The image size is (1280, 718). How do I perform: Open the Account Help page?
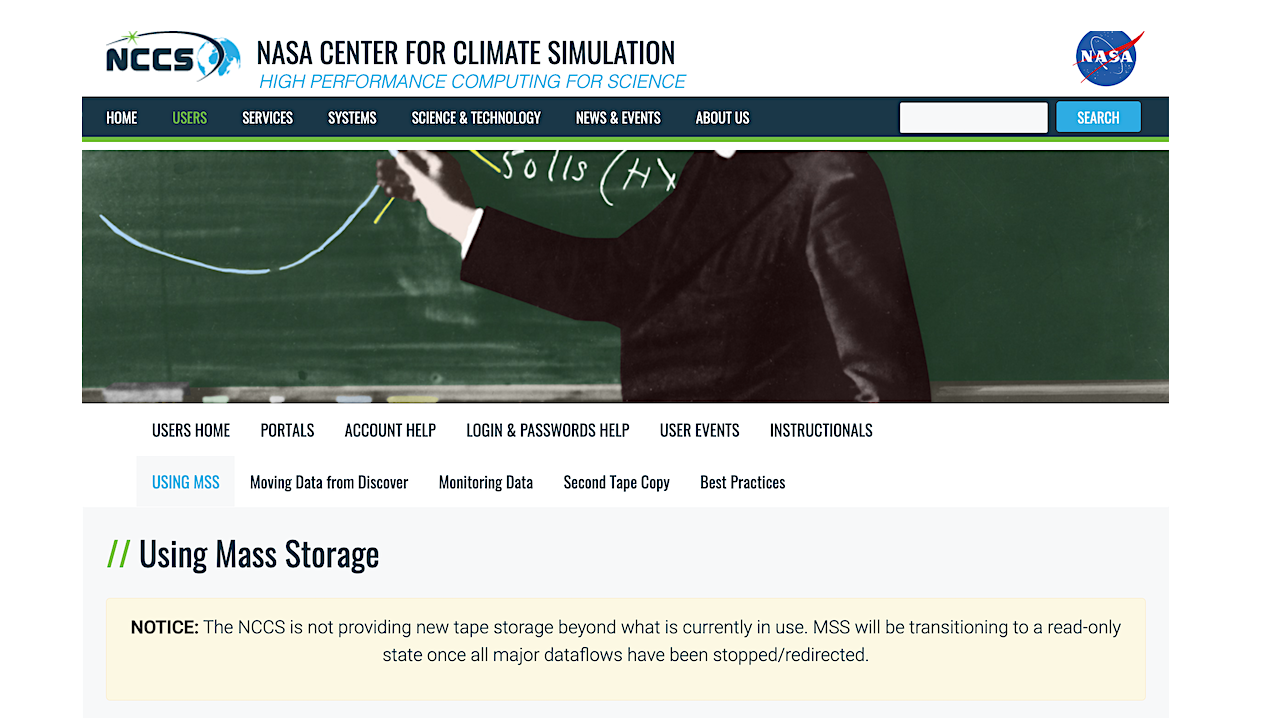tap(390, 430)
